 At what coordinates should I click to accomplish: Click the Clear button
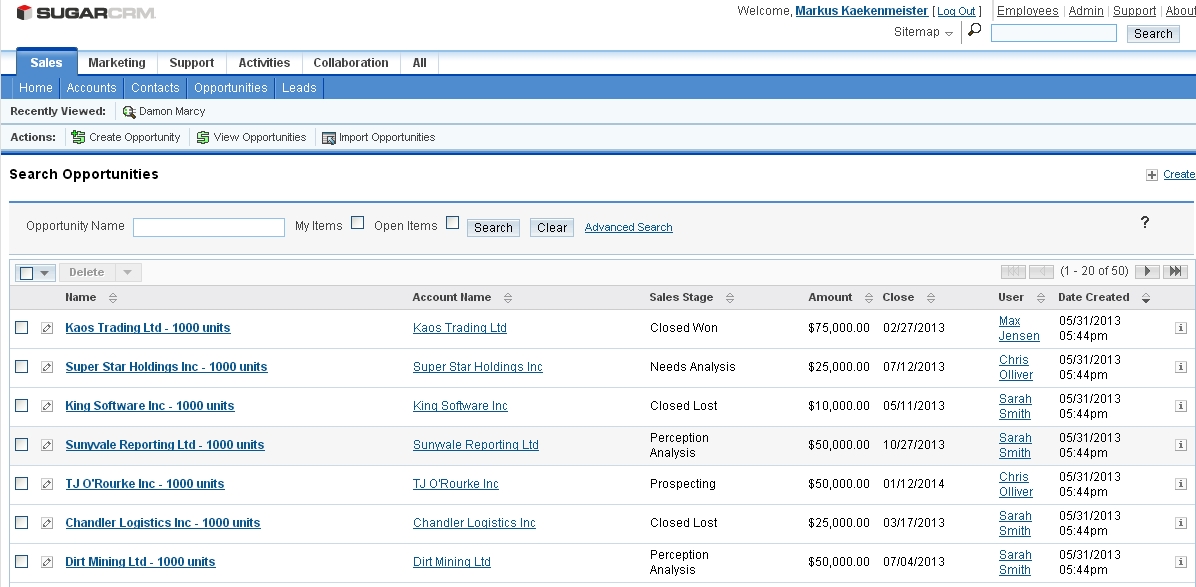pyautogui.click(x=552, y=227)
